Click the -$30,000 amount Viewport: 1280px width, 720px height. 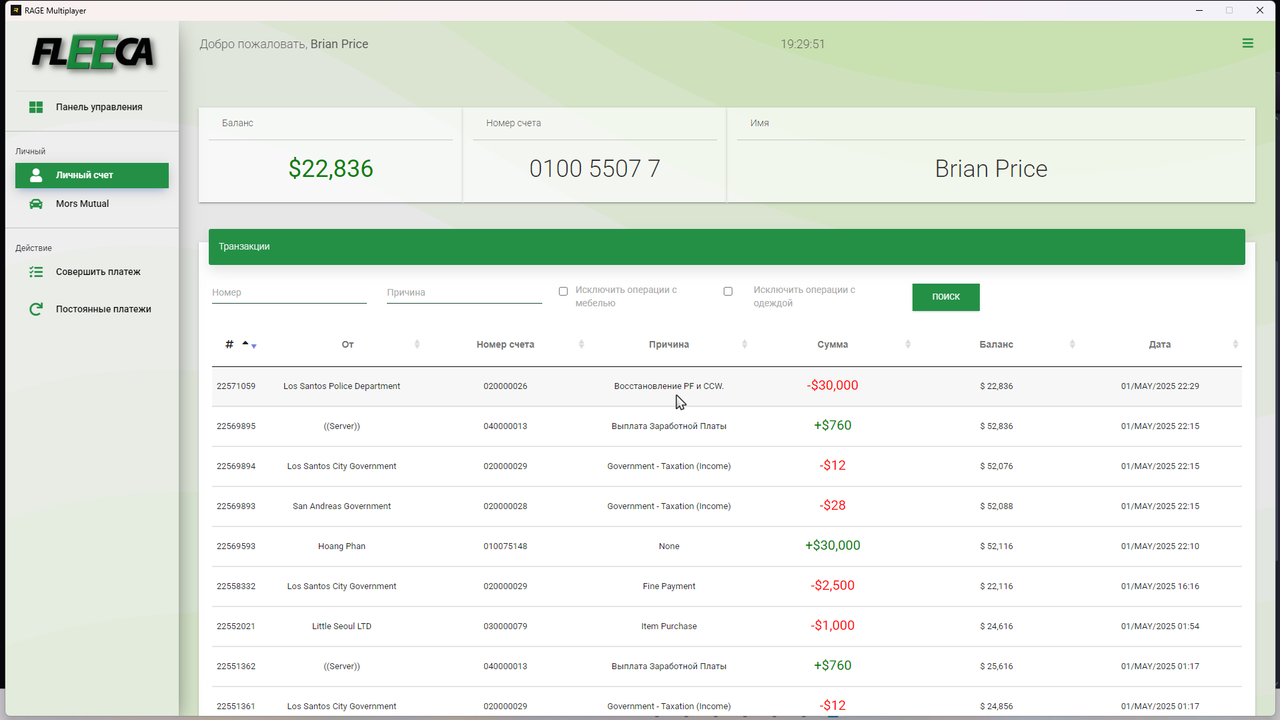(832, 386)
